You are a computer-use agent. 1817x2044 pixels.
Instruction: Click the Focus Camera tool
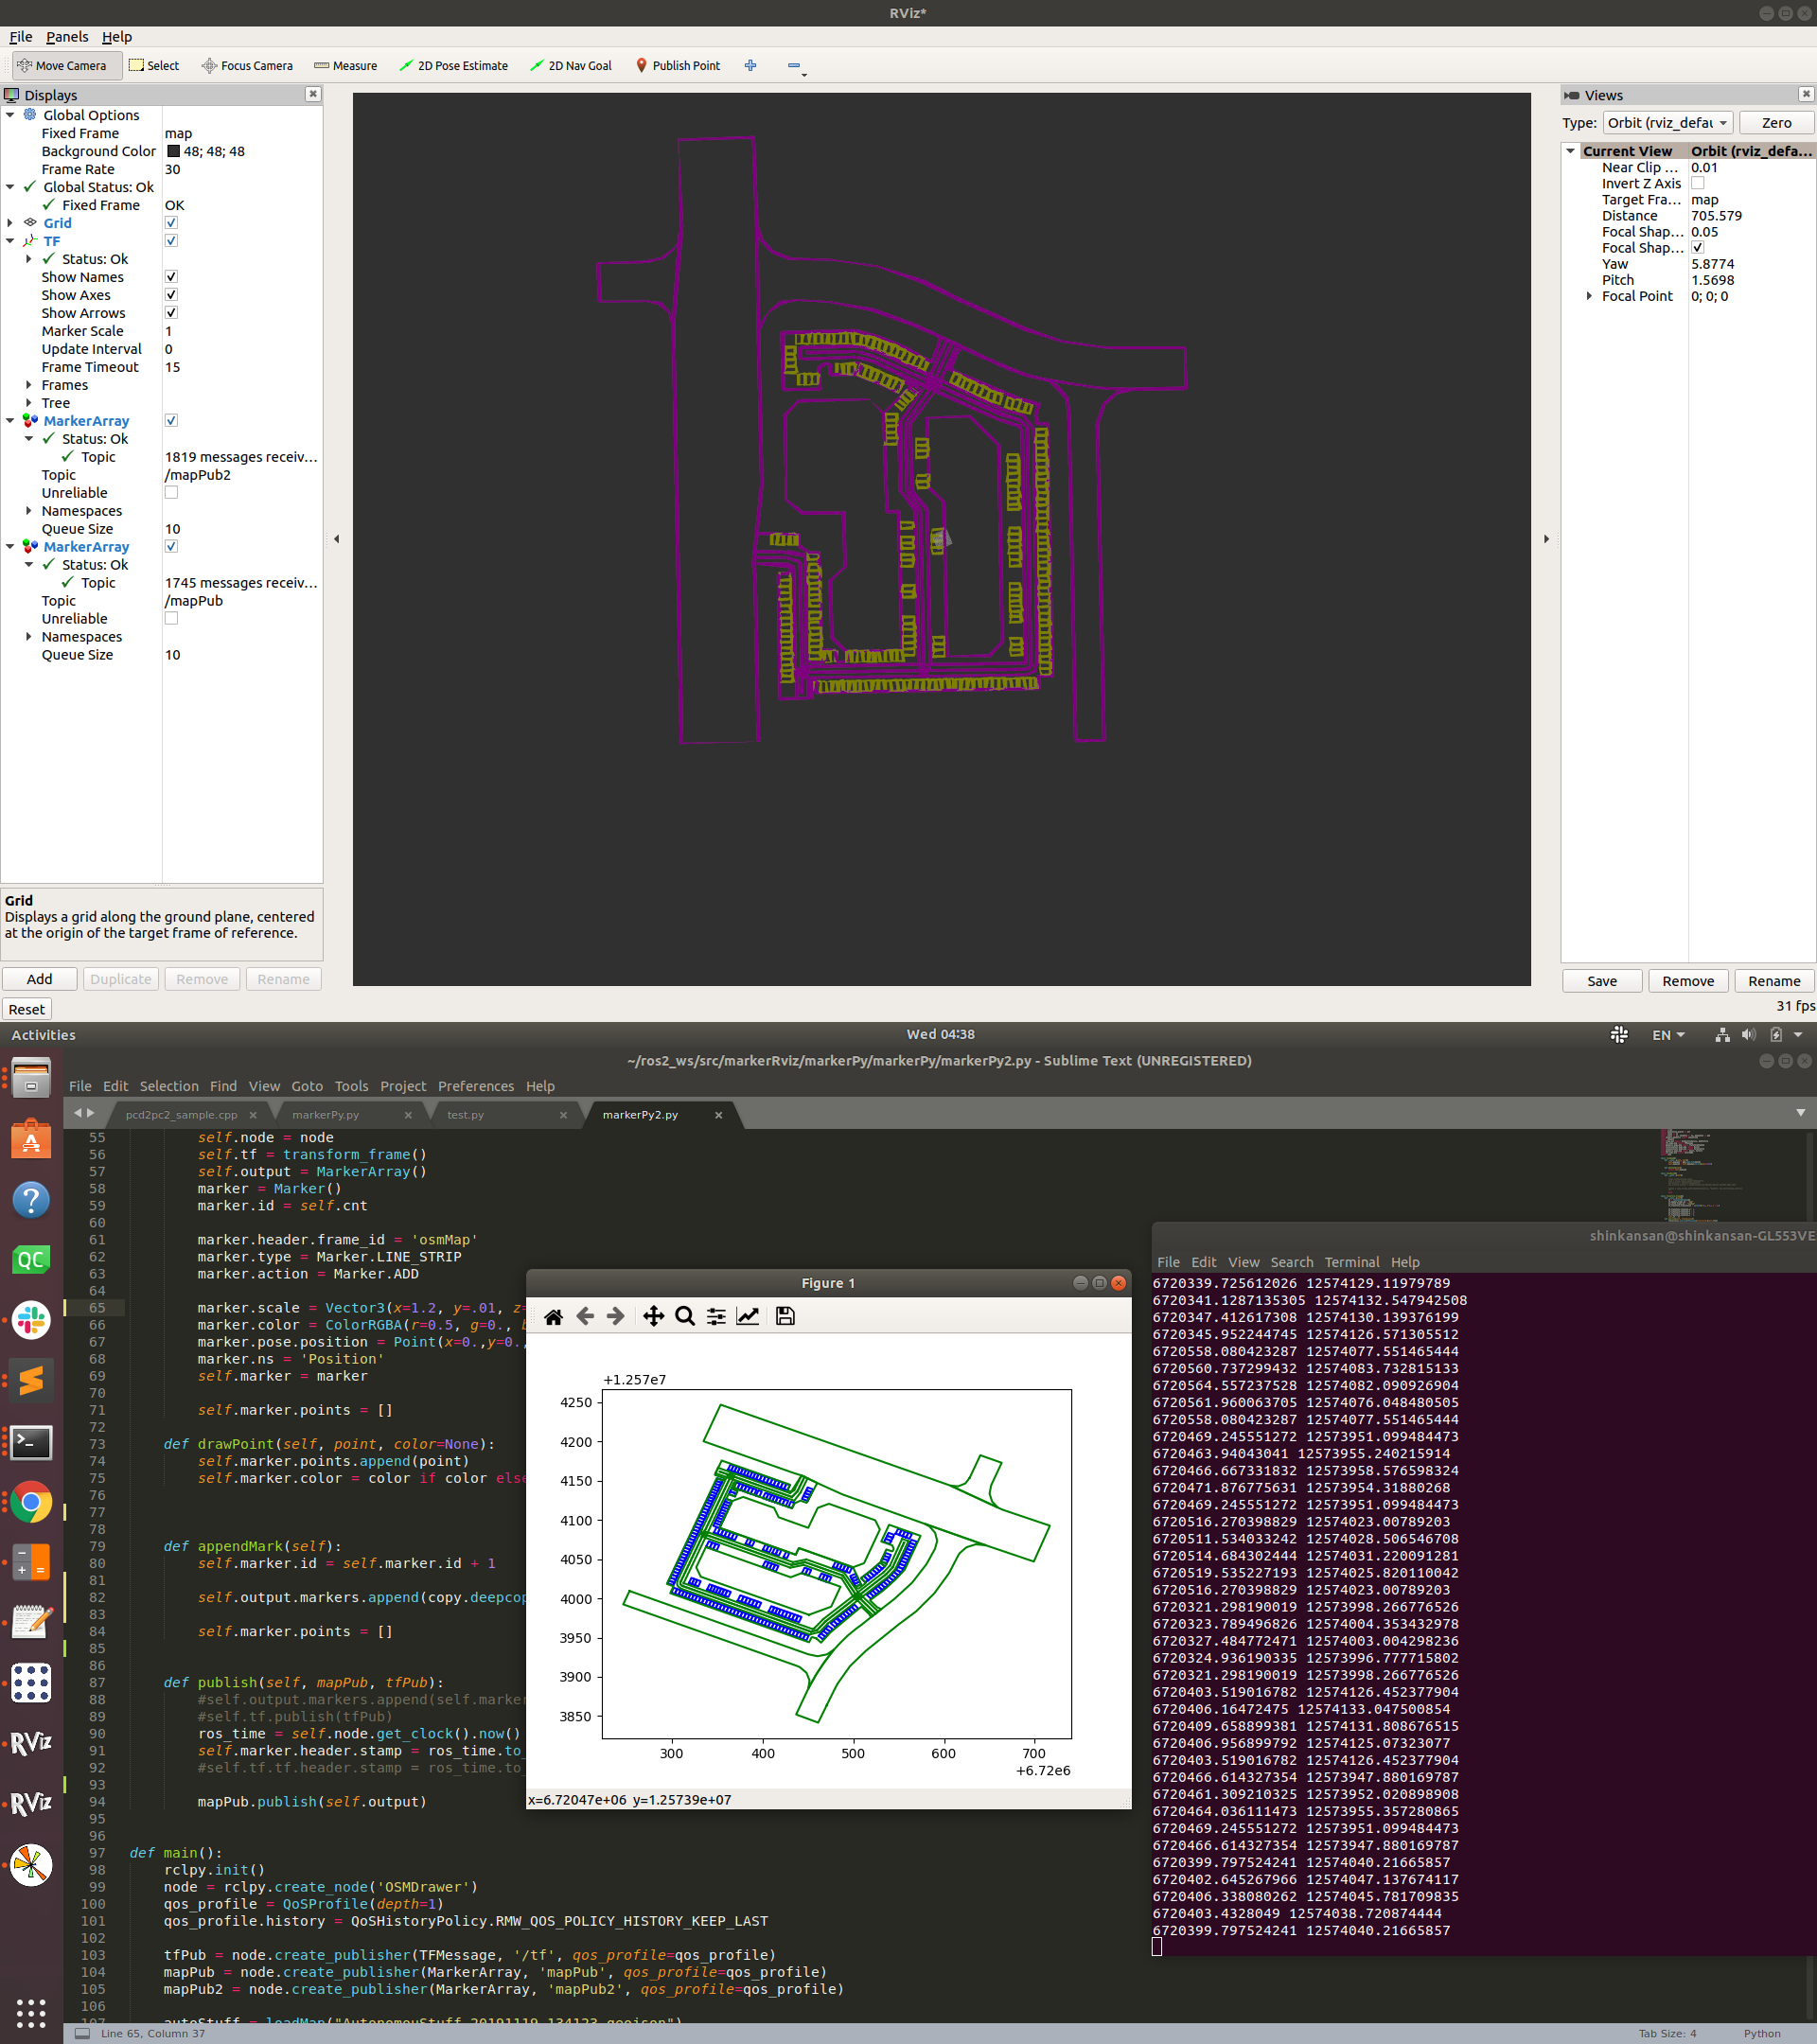pos(247,66)
